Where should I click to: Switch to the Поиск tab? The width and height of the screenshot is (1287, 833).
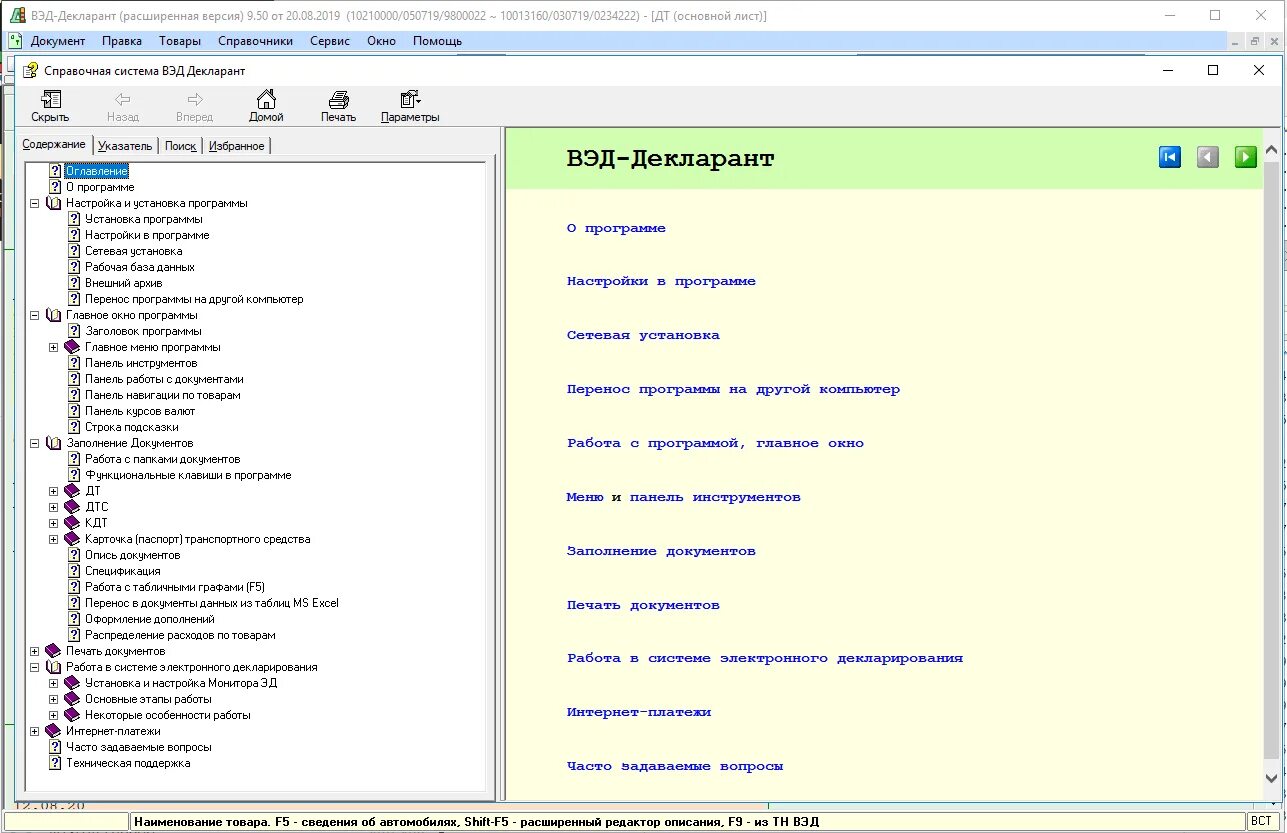(x=180, y=146)
